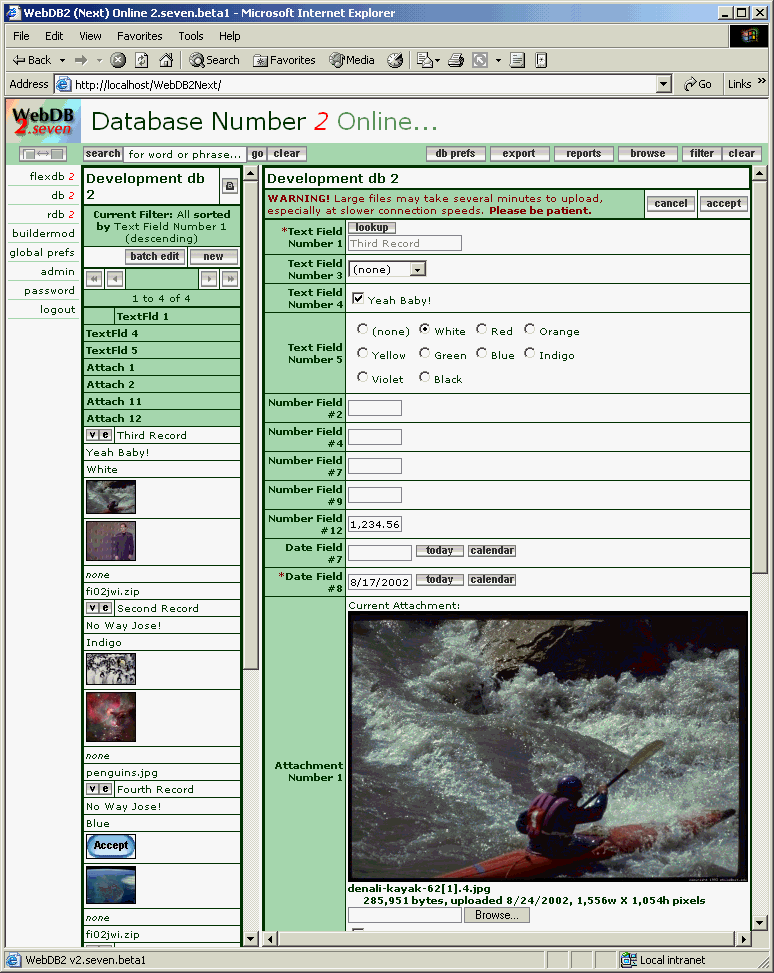Go to next records page arrow
This screenshot has height=973, width=774.
click(209, 279)
